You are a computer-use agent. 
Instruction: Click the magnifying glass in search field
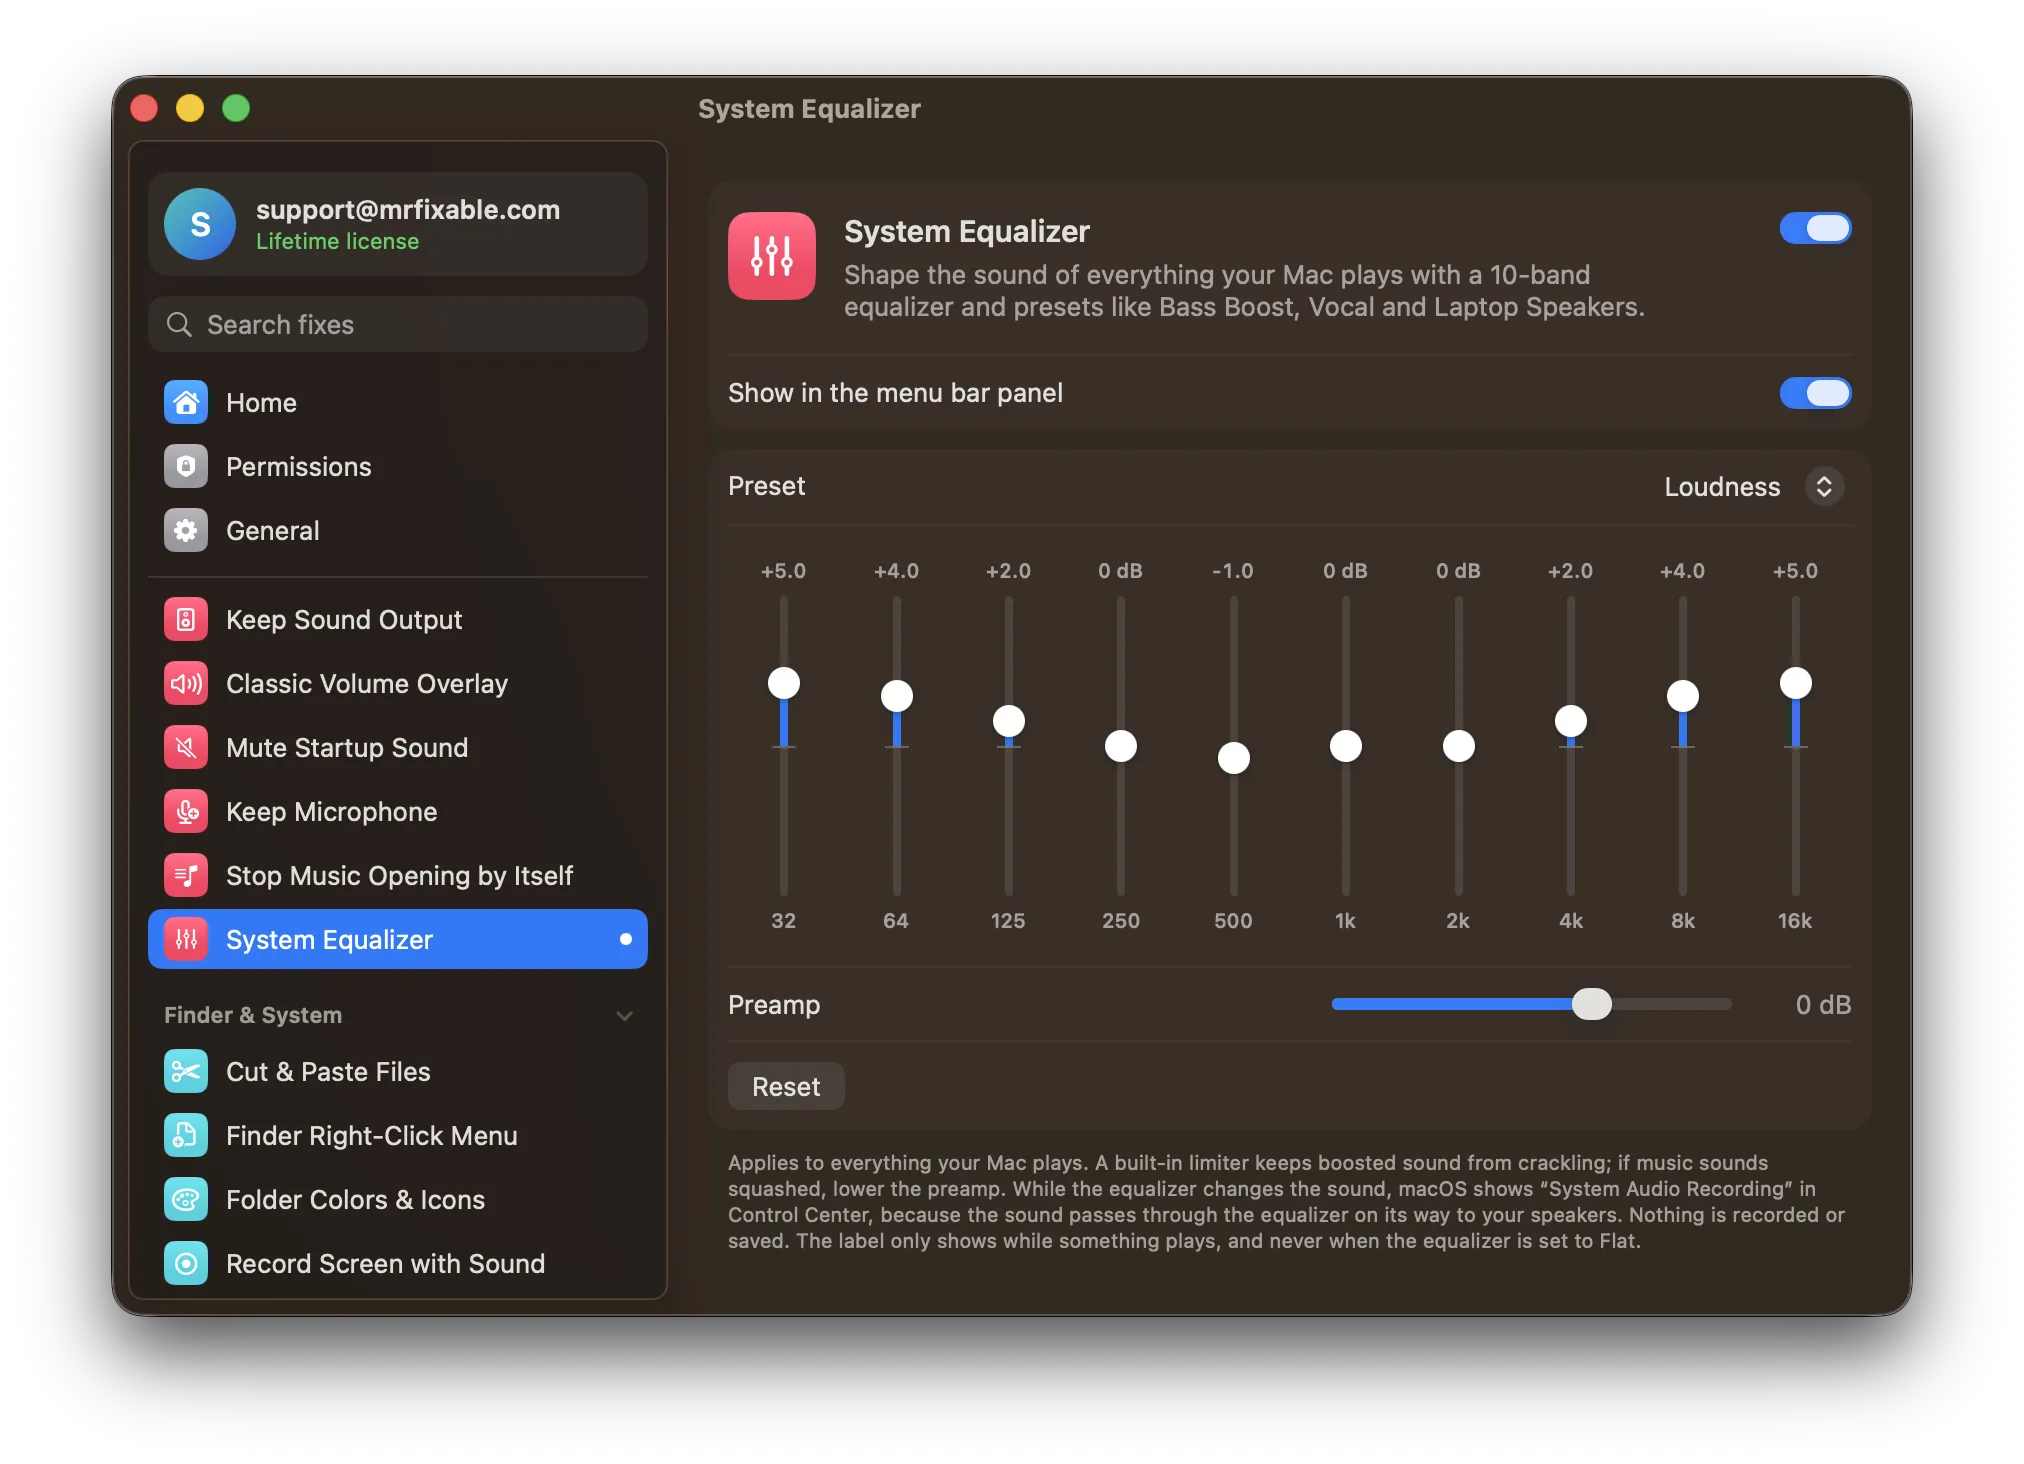click(179, 324)
